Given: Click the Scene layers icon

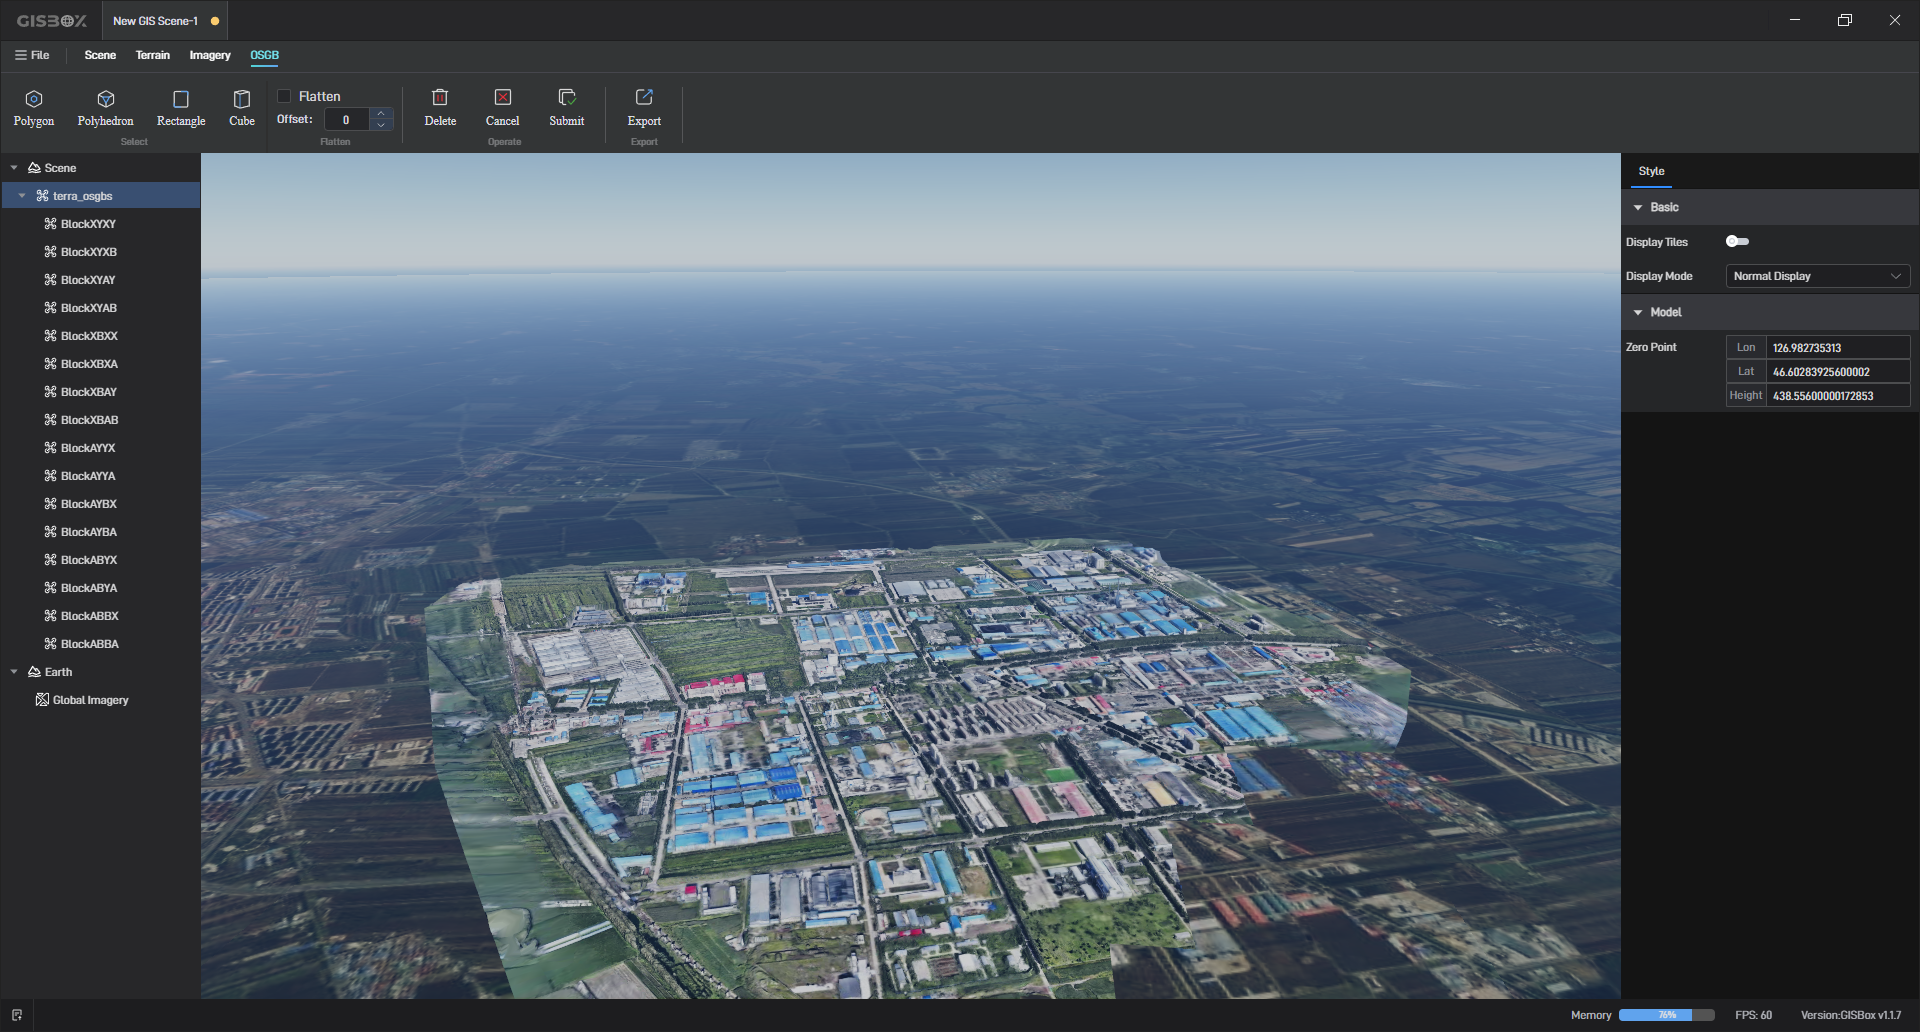Looking at the screenshot, I should [x=34, y=168].
